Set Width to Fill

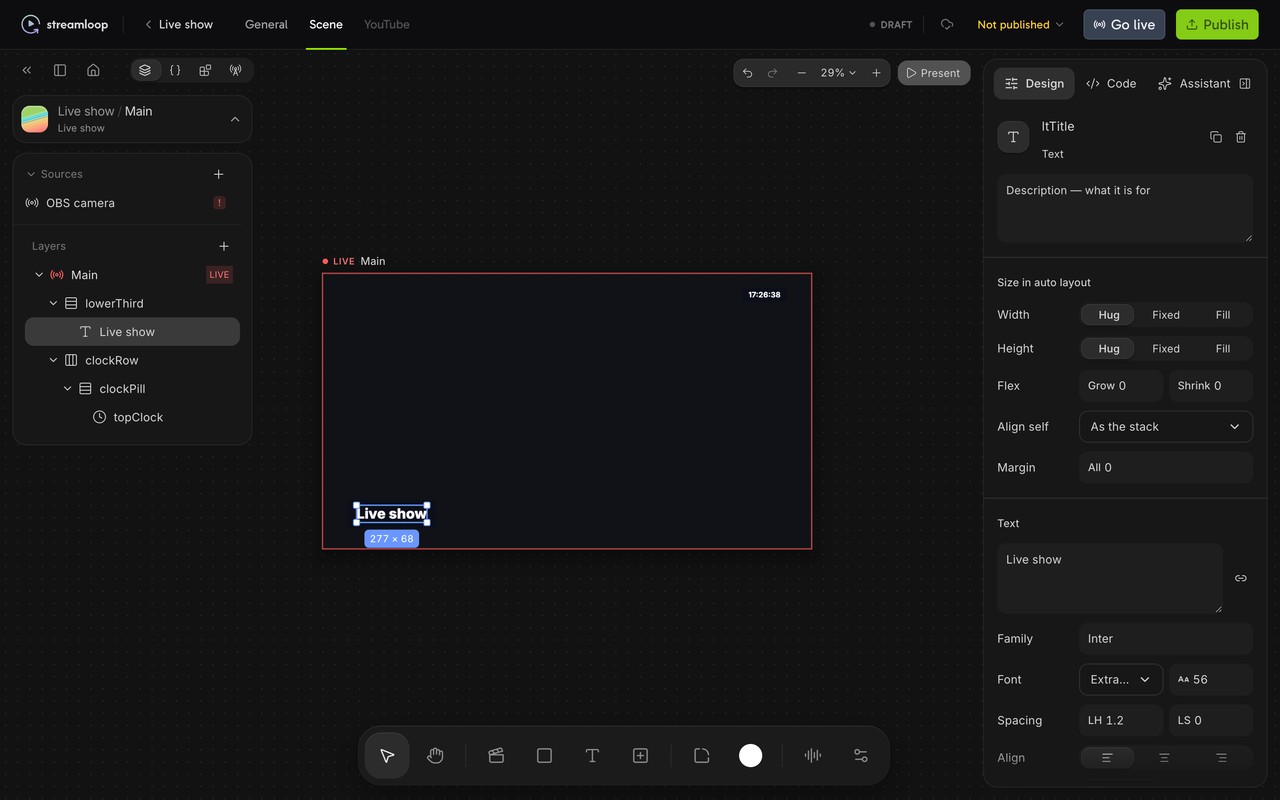[x=1223, y=315]
